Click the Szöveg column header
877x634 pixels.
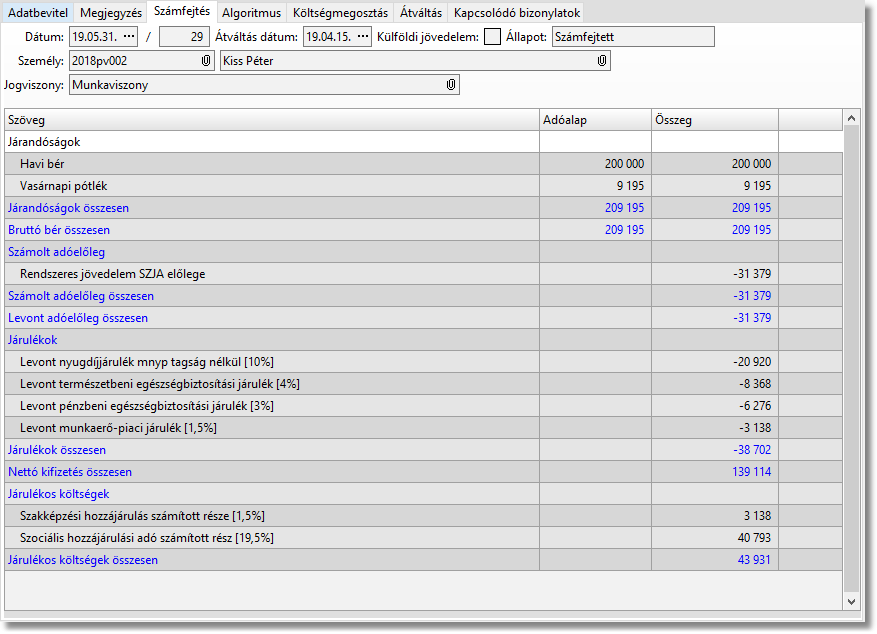click(270, 120)
